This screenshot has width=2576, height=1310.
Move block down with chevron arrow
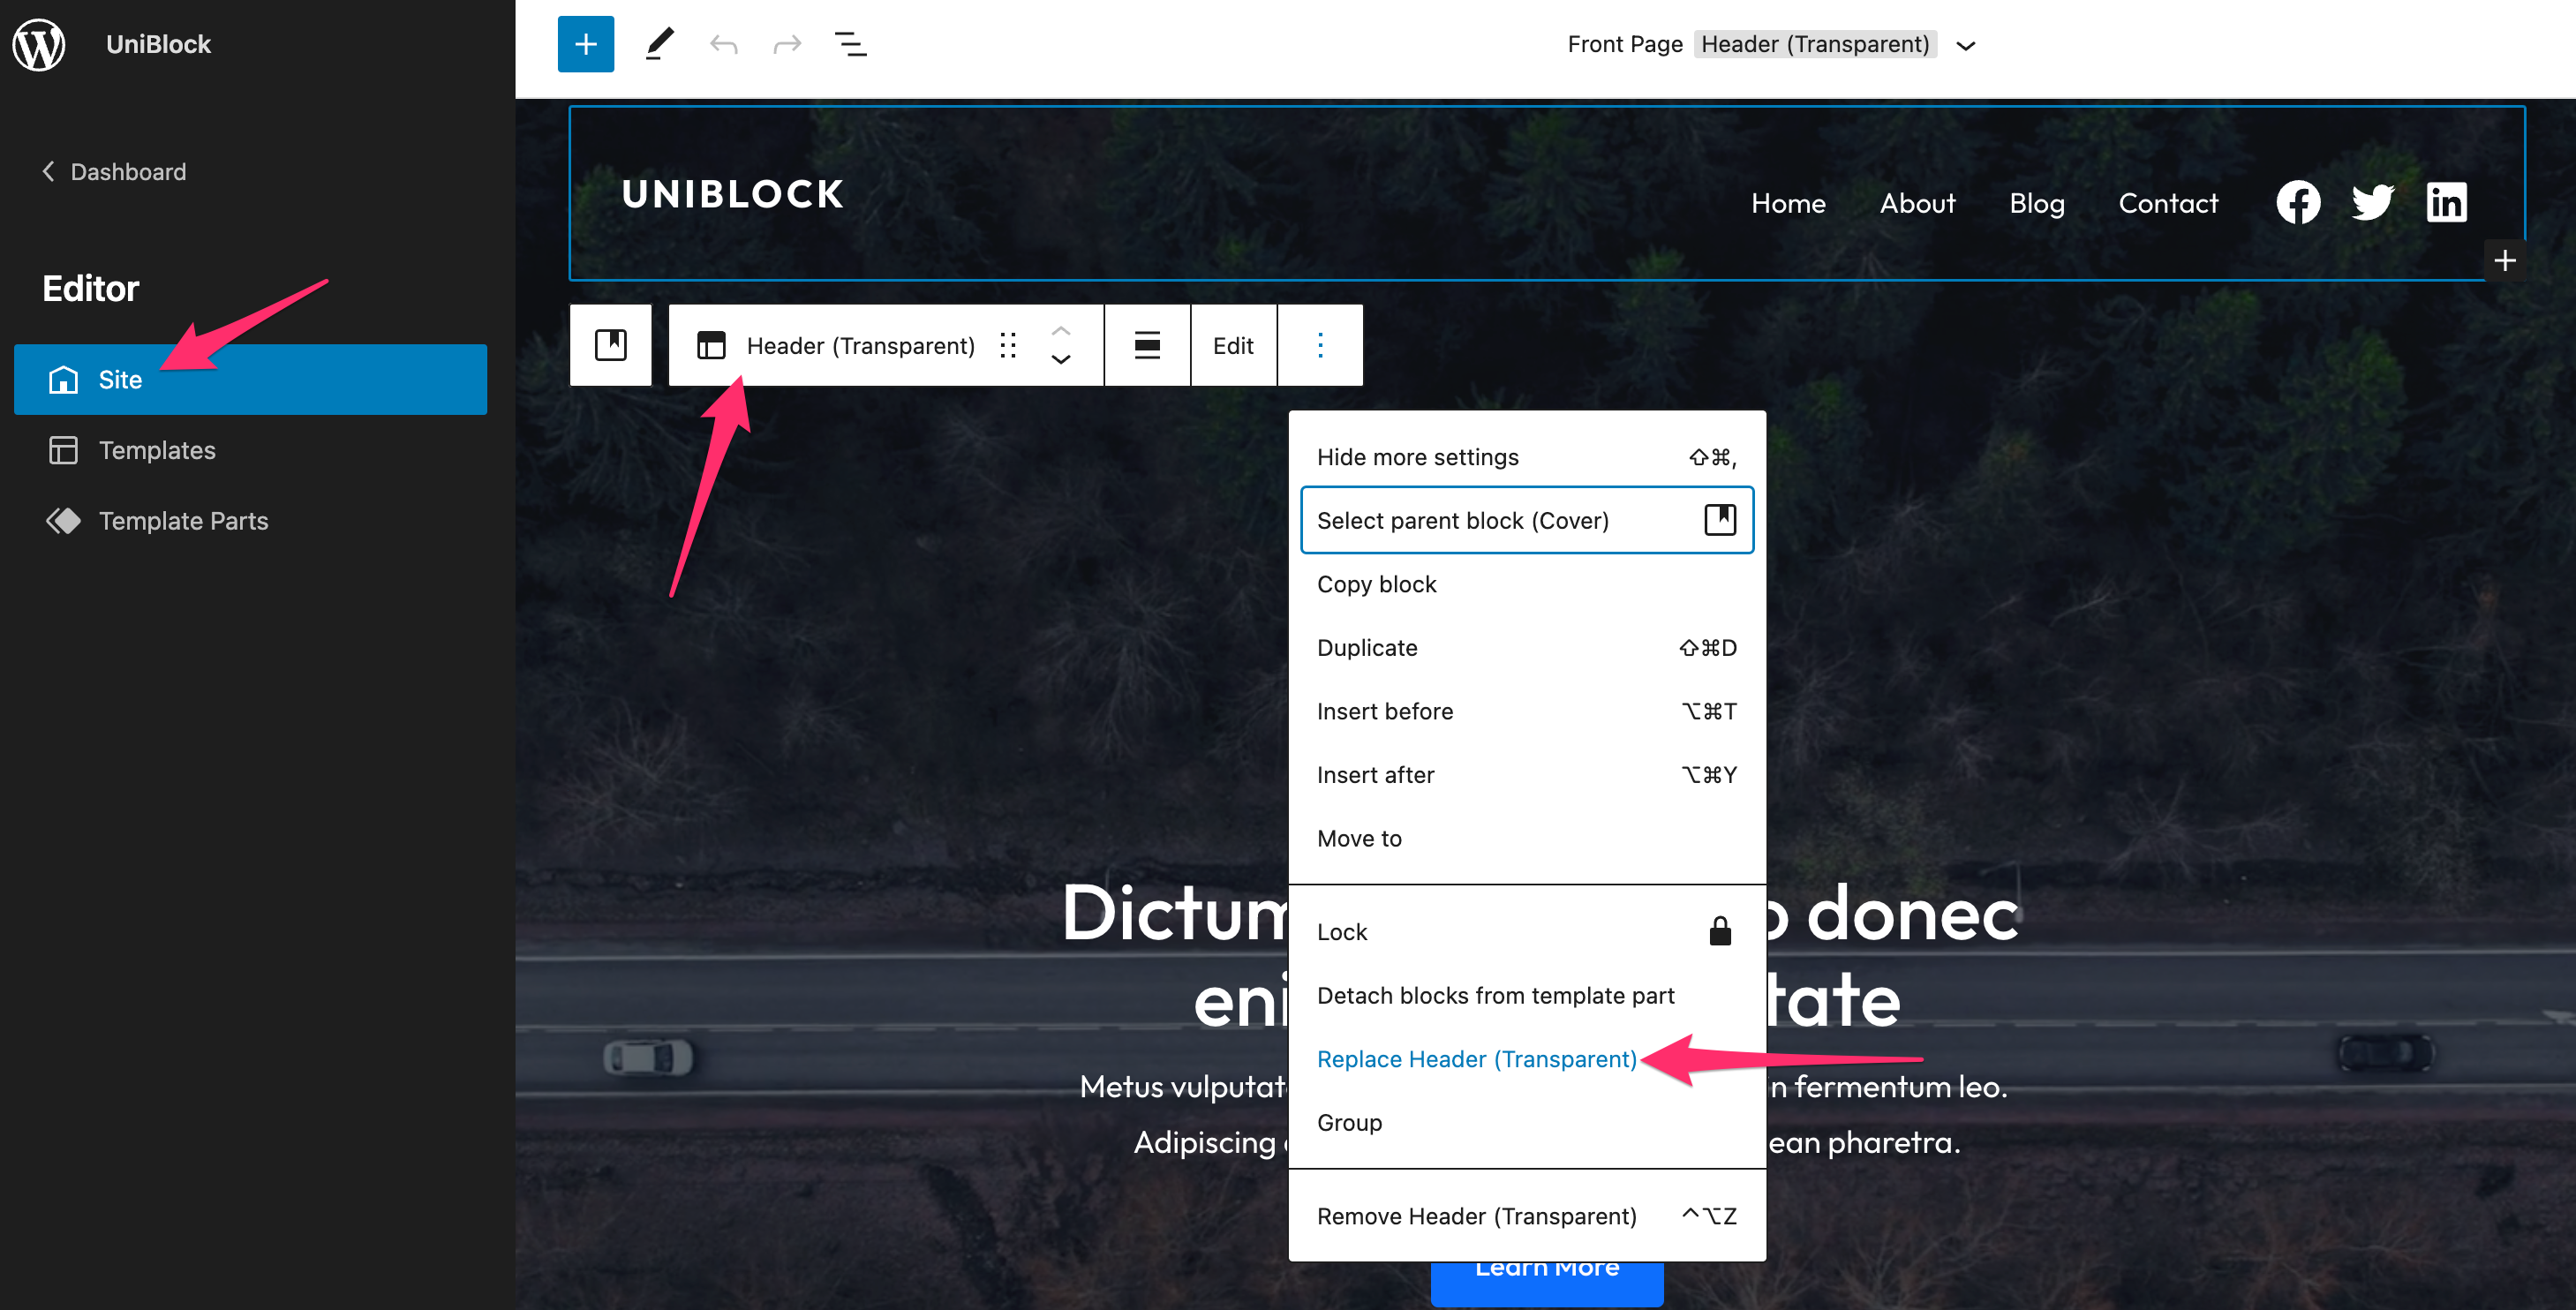coord(1061,360)
